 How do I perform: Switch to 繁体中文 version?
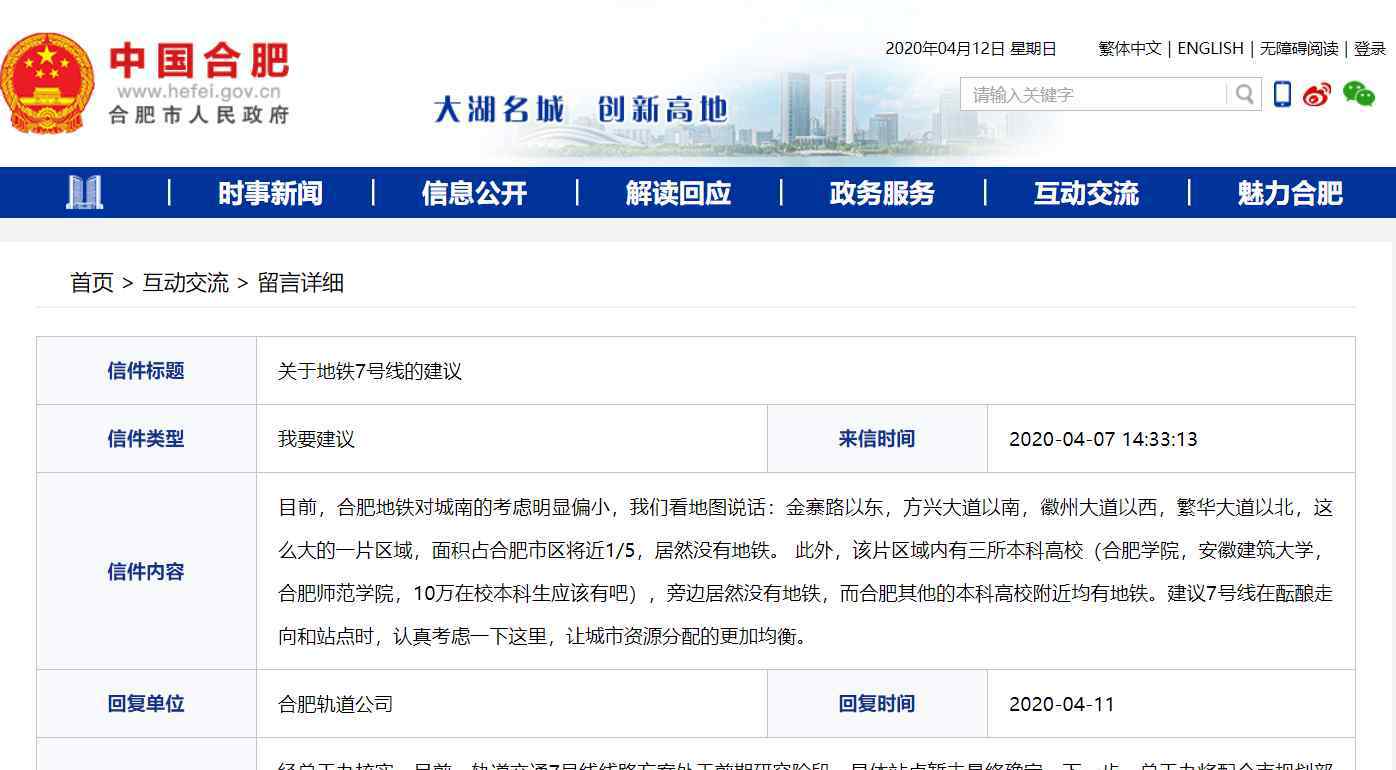tap(1130, 48)
